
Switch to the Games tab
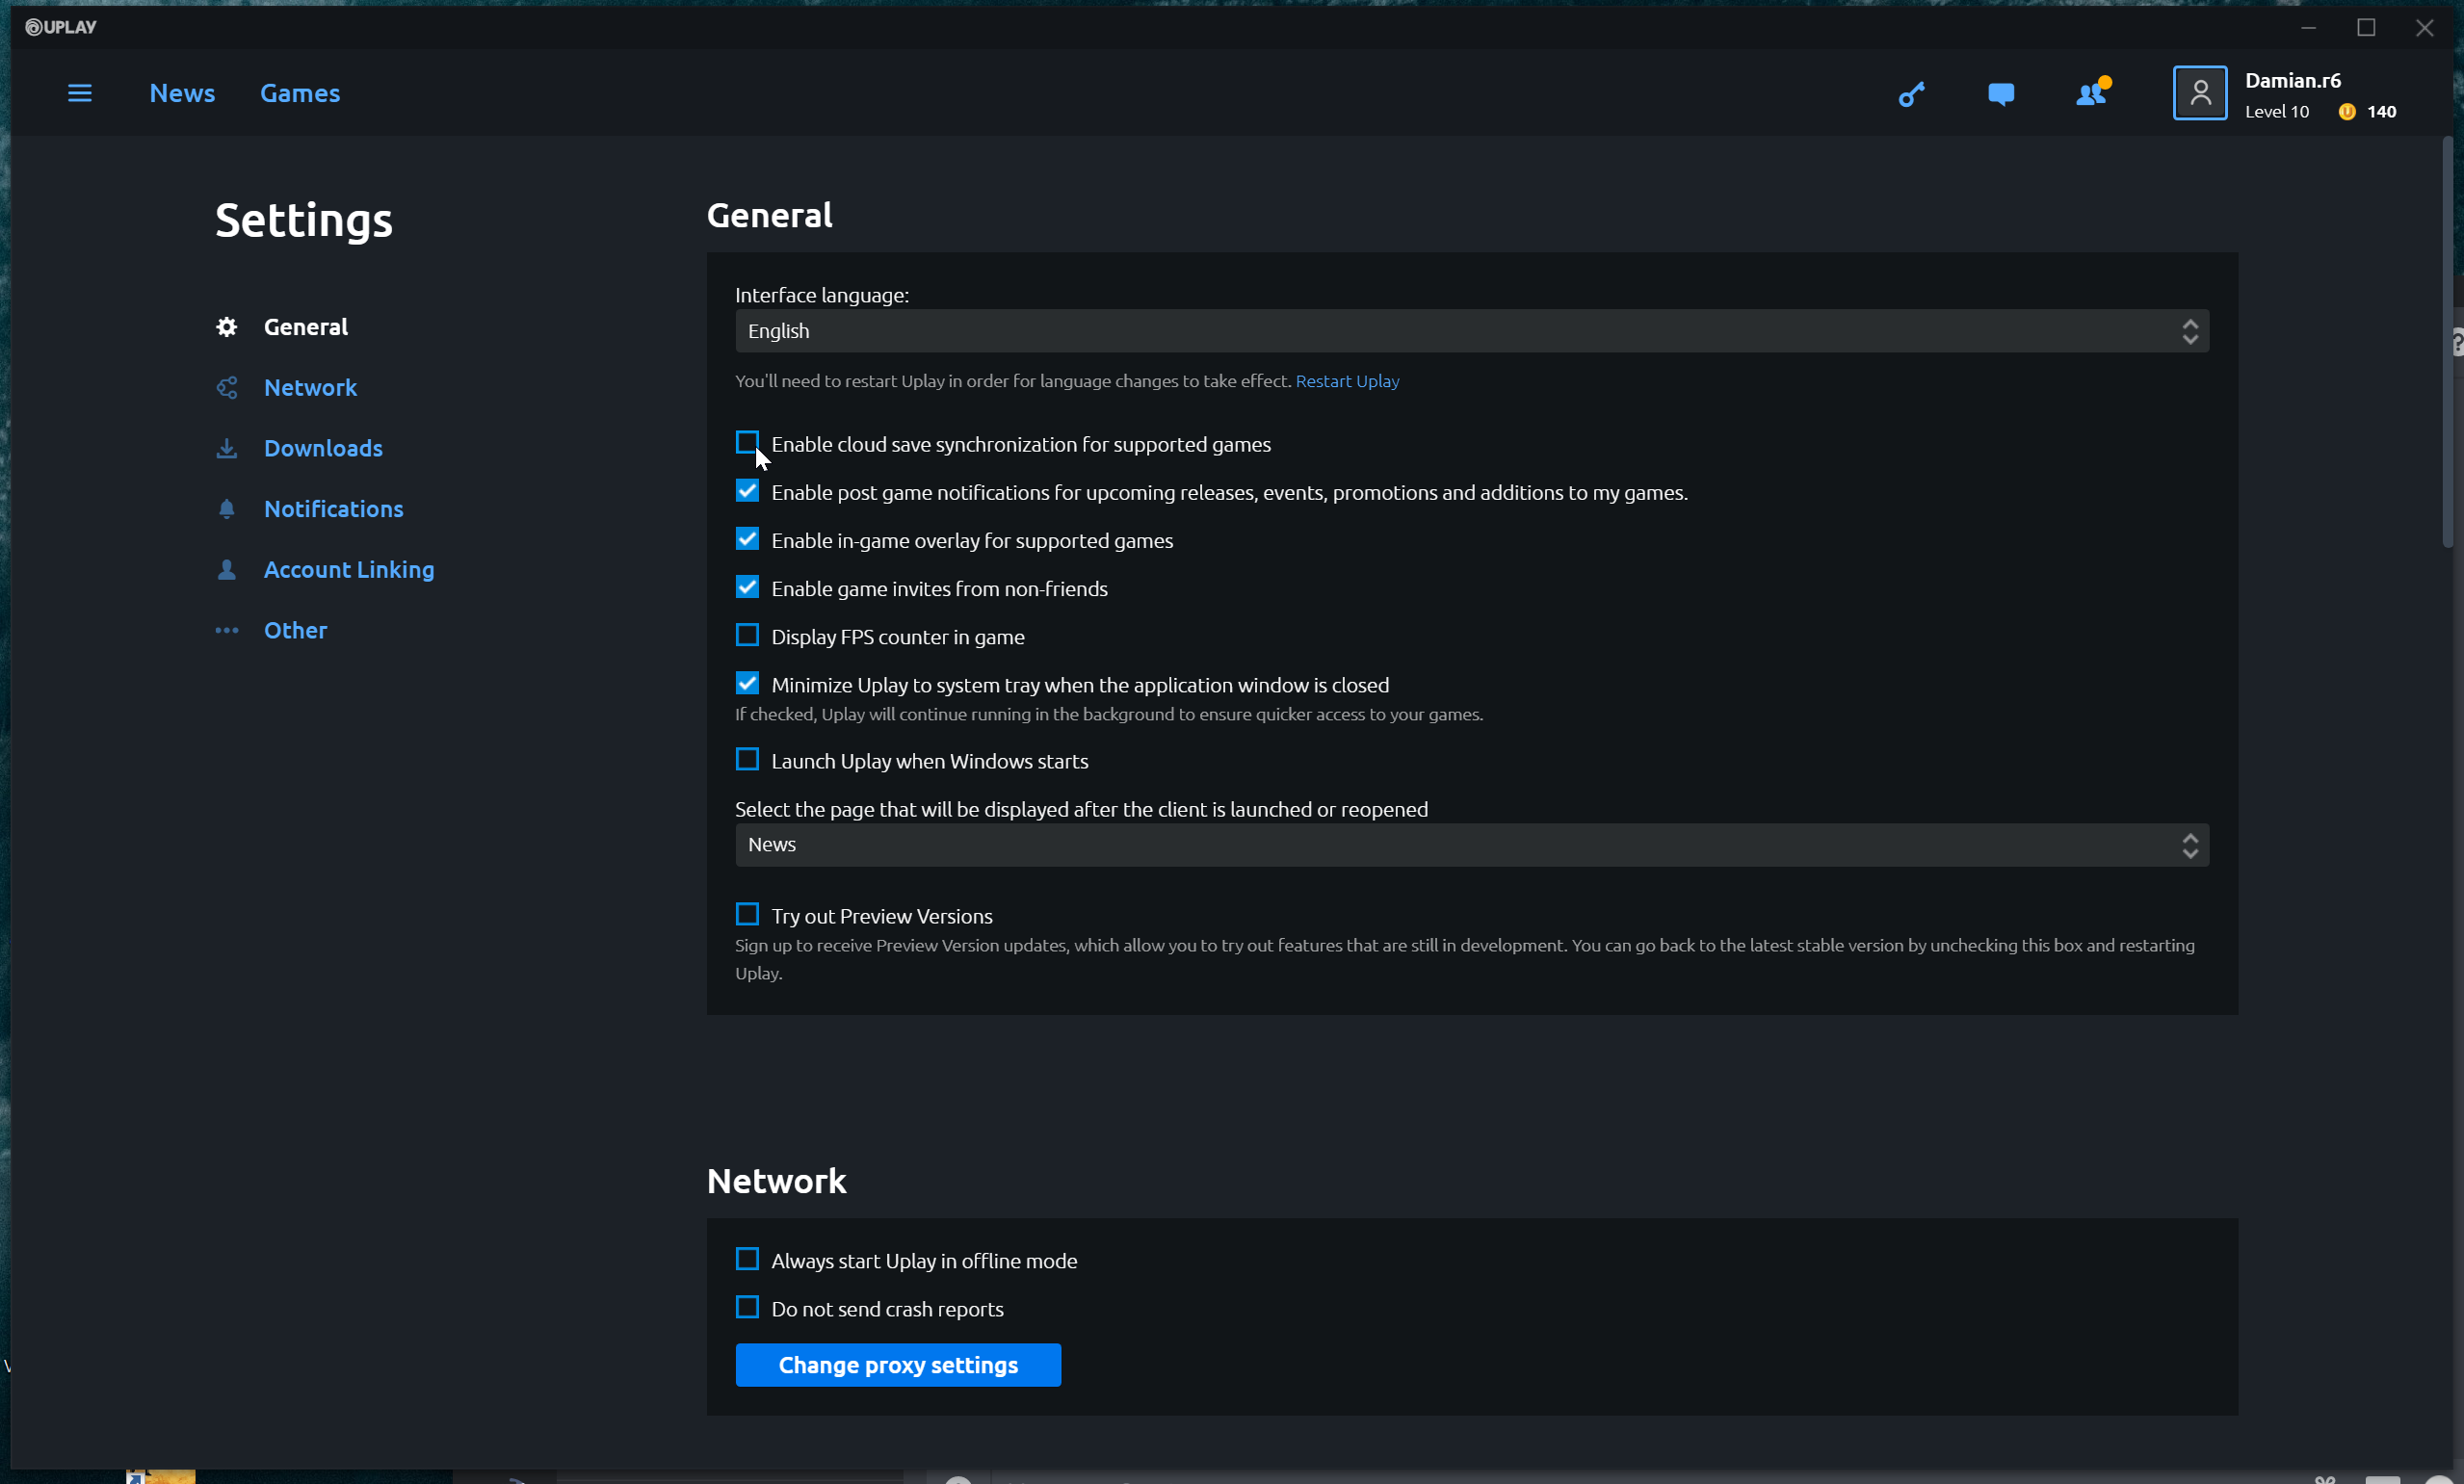pos(300,93)
